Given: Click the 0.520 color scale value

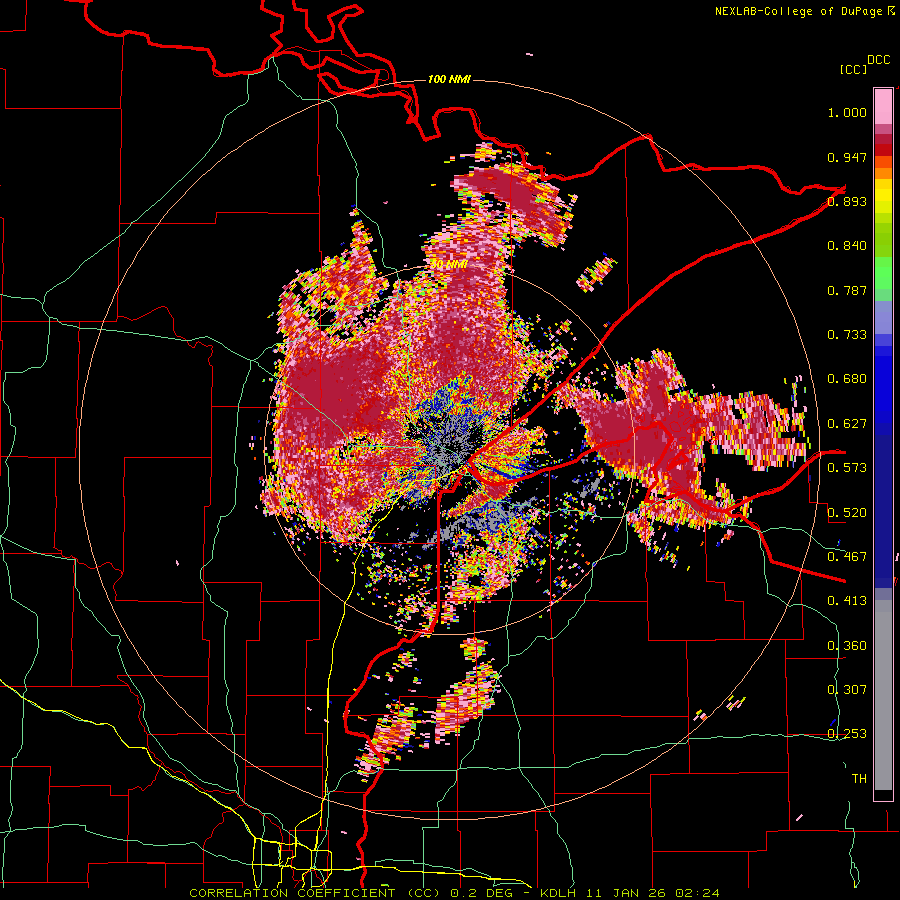Looking at the screenshot, I should (x=847, y=512).
